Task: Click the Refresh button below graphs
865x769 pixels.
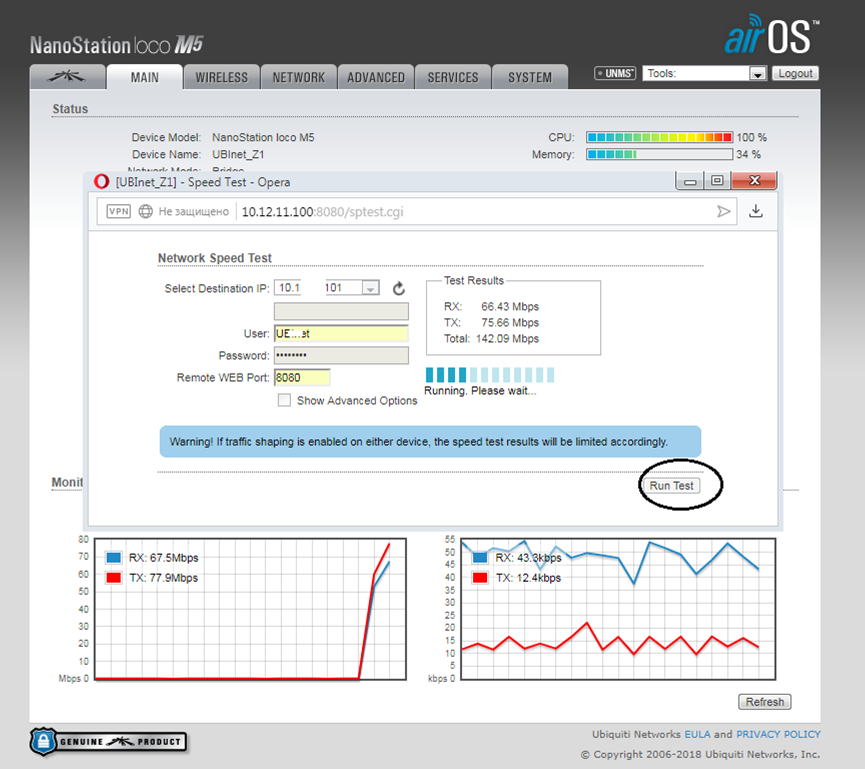Action: tap(764, 702)
